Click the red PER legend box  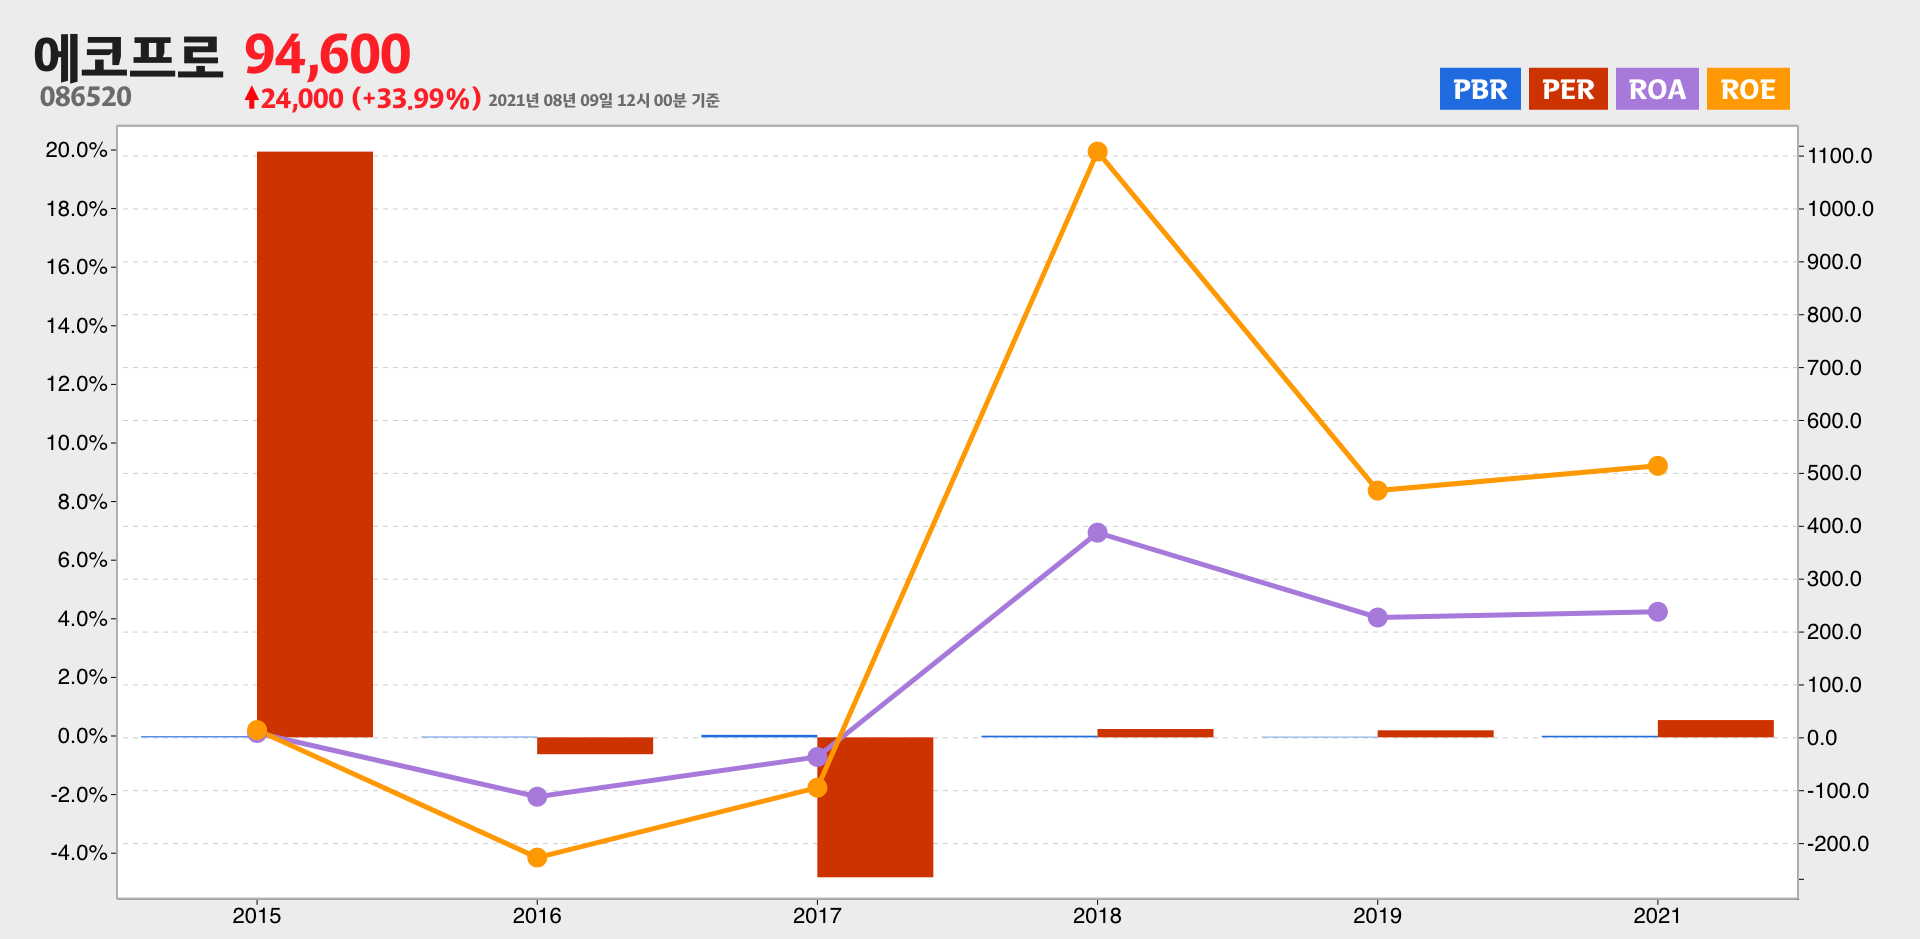(x=1568, y=89)
